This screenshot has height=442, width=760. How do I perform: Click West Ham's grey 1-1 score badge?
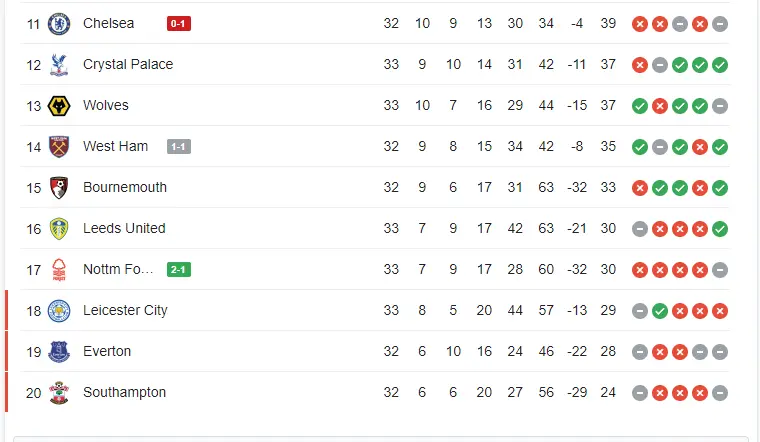pos(179,146)
